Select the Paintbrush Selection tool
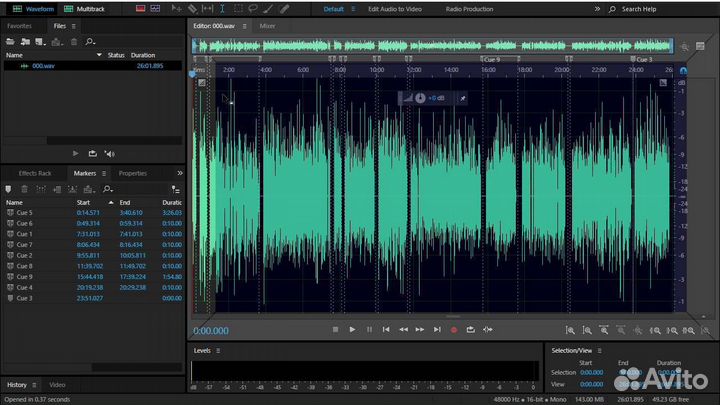This screenshot has height=405, width=720. click(x=269, y=9)
